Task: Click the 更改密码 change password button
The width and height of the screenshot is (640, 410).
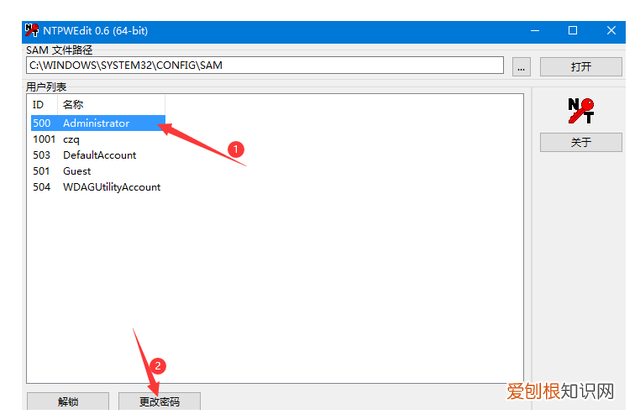Action: (159, 401)
